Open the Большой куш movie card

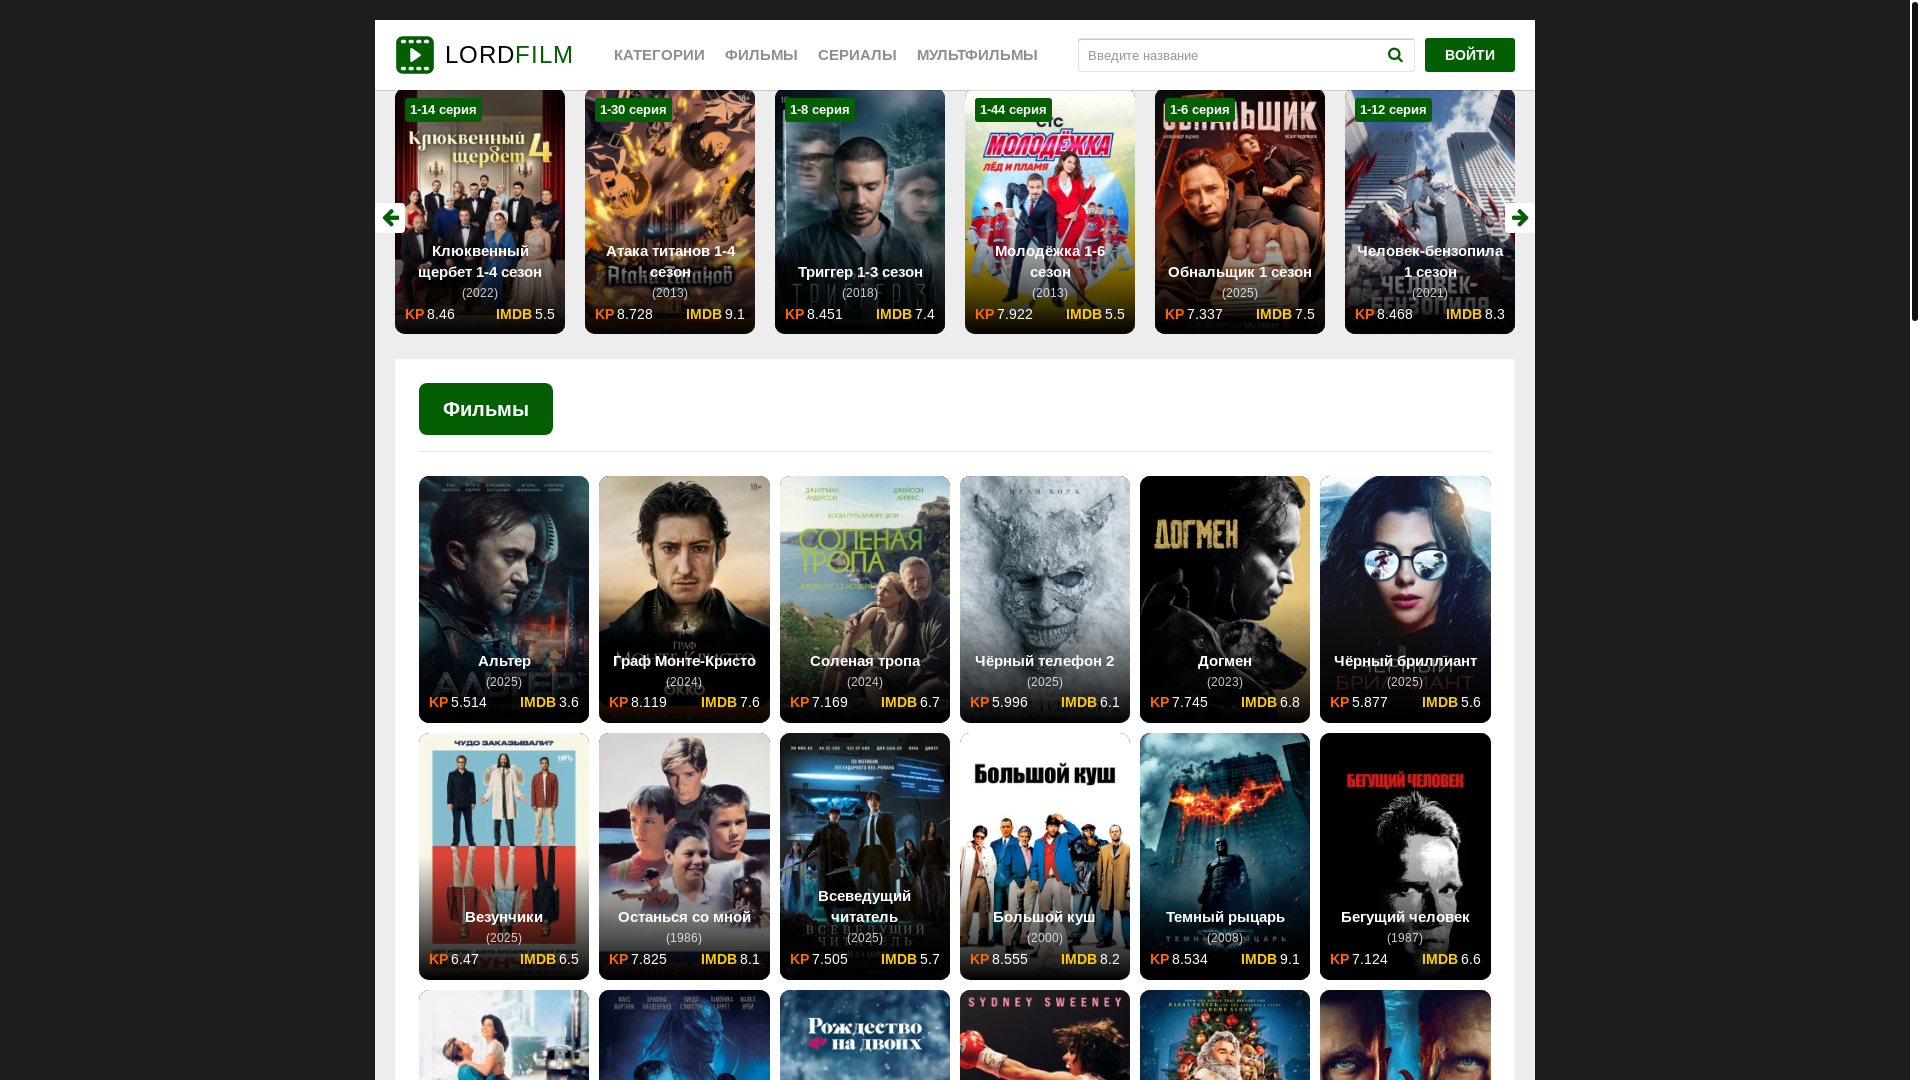tap(1045, 856)
